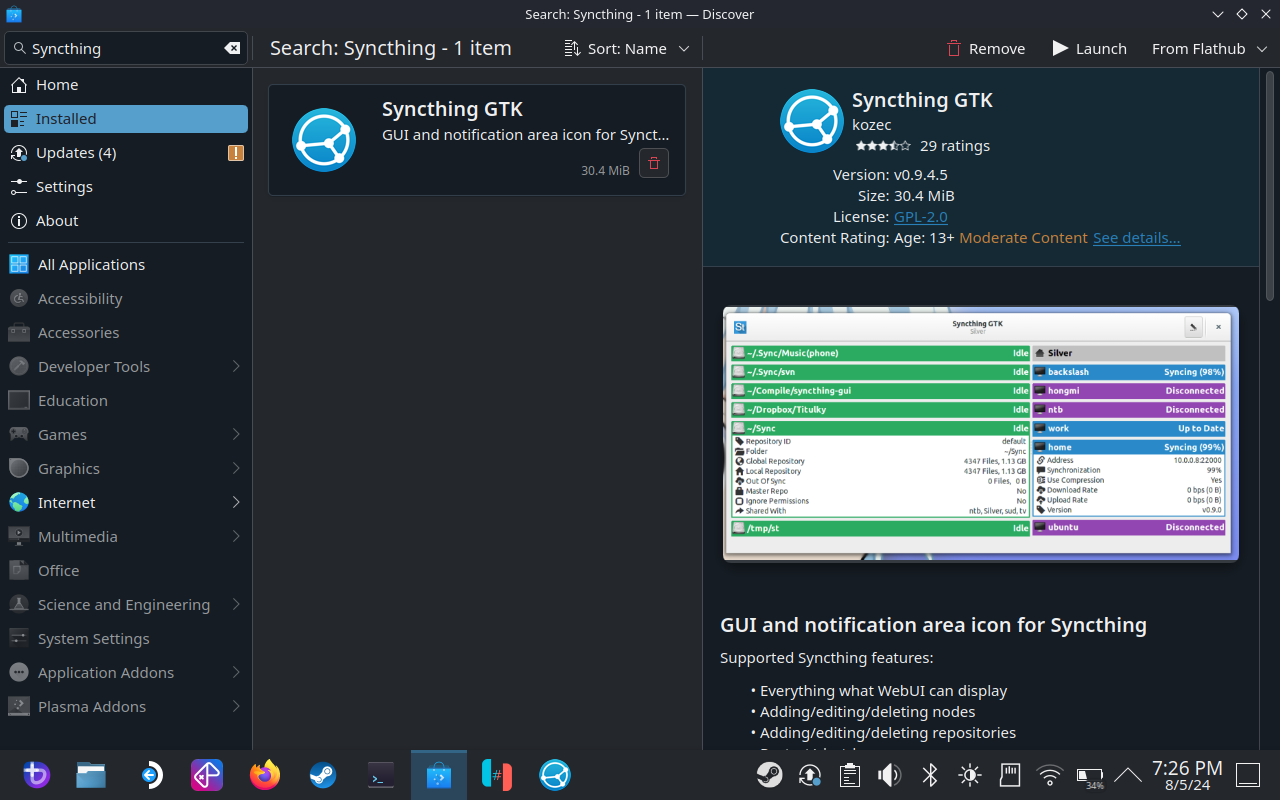The height and width of the screenshot is (800, 1280).
Task: Open Bluetooth settings in system tray
Action: point(930,775)
